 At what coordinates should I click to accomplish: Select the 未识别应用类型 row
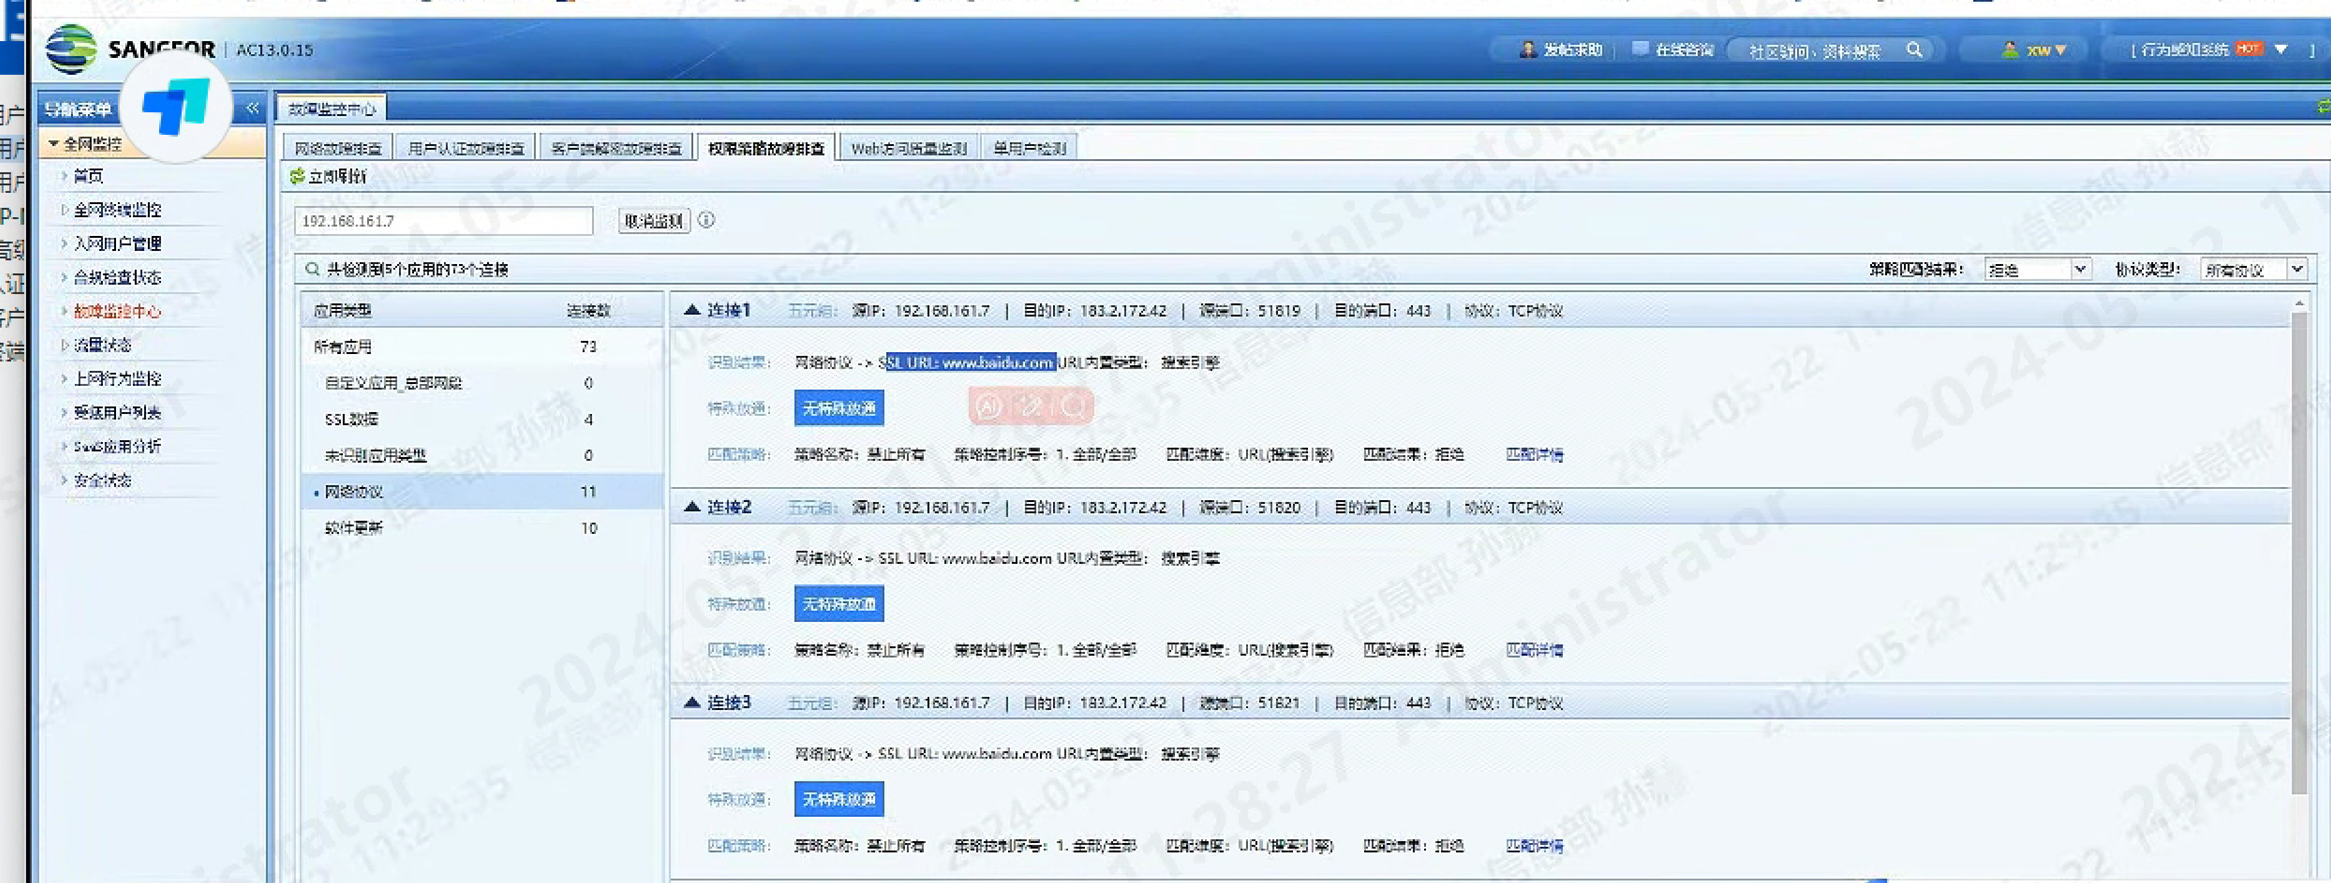pos(482,455)
